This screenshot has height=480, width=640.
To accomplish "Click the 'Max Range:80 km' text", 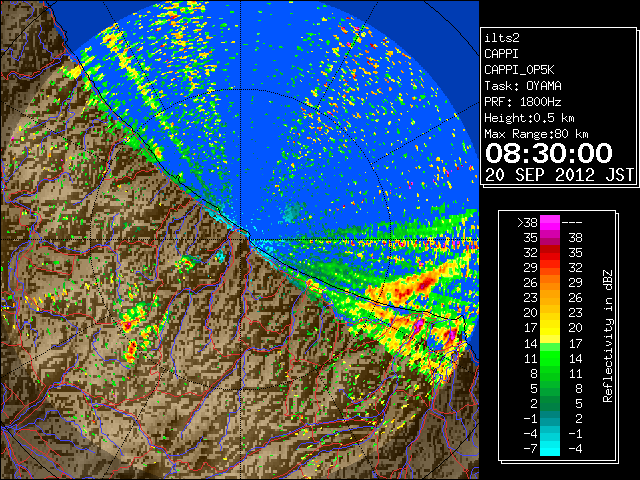I will click(536, 134).
